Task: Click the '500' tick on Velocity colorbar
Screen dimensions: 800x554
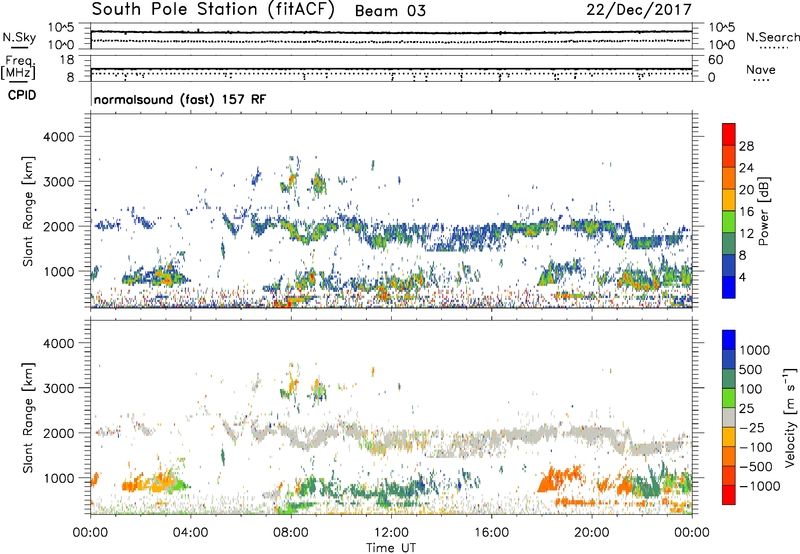Action: tap(753, 370)
